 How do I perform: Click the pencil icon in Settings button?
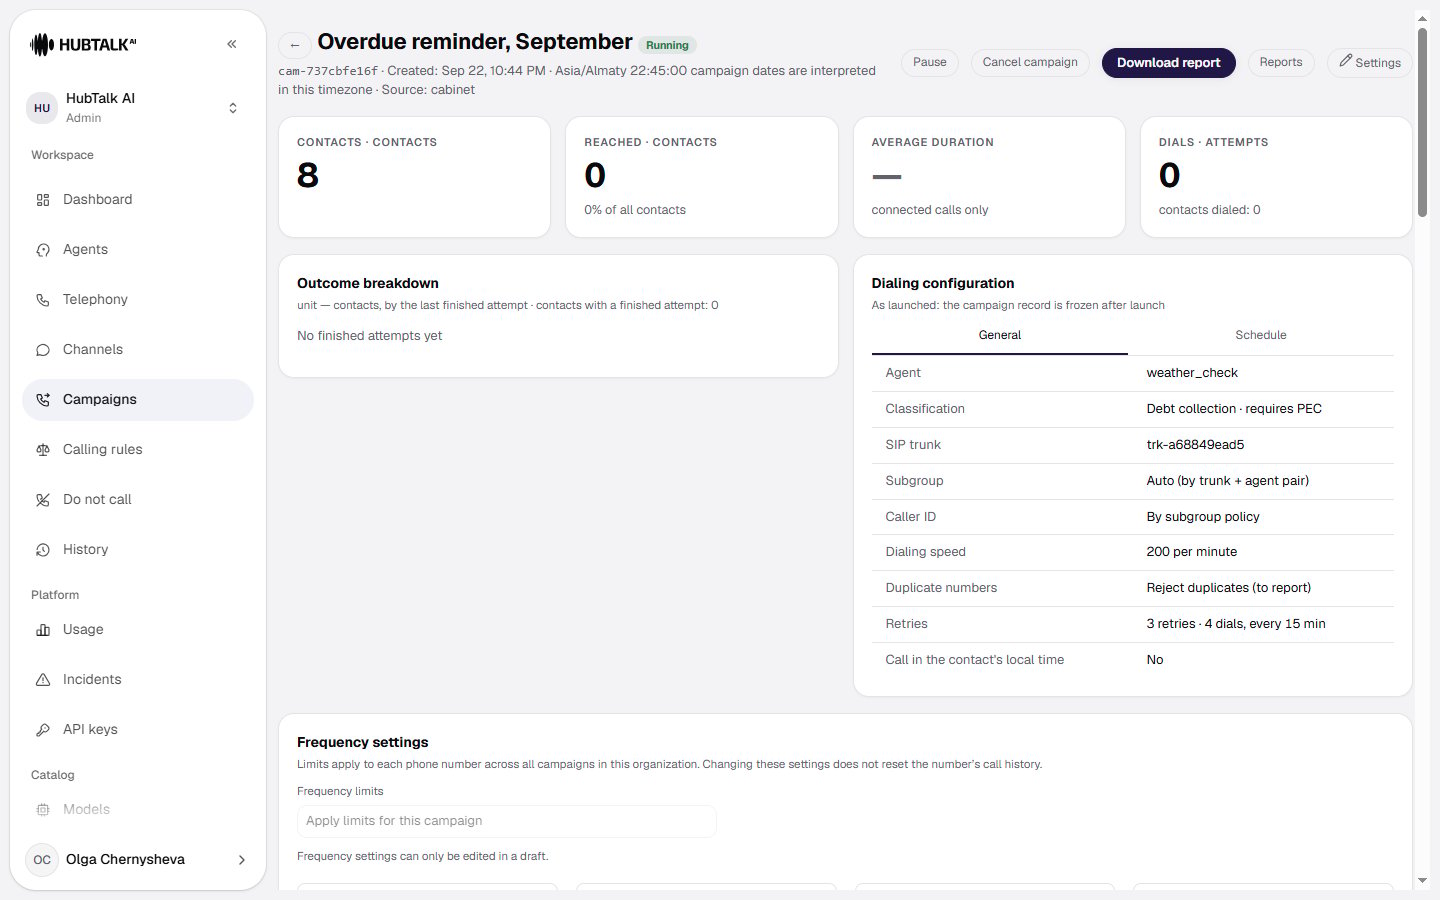click(1346, 61)
